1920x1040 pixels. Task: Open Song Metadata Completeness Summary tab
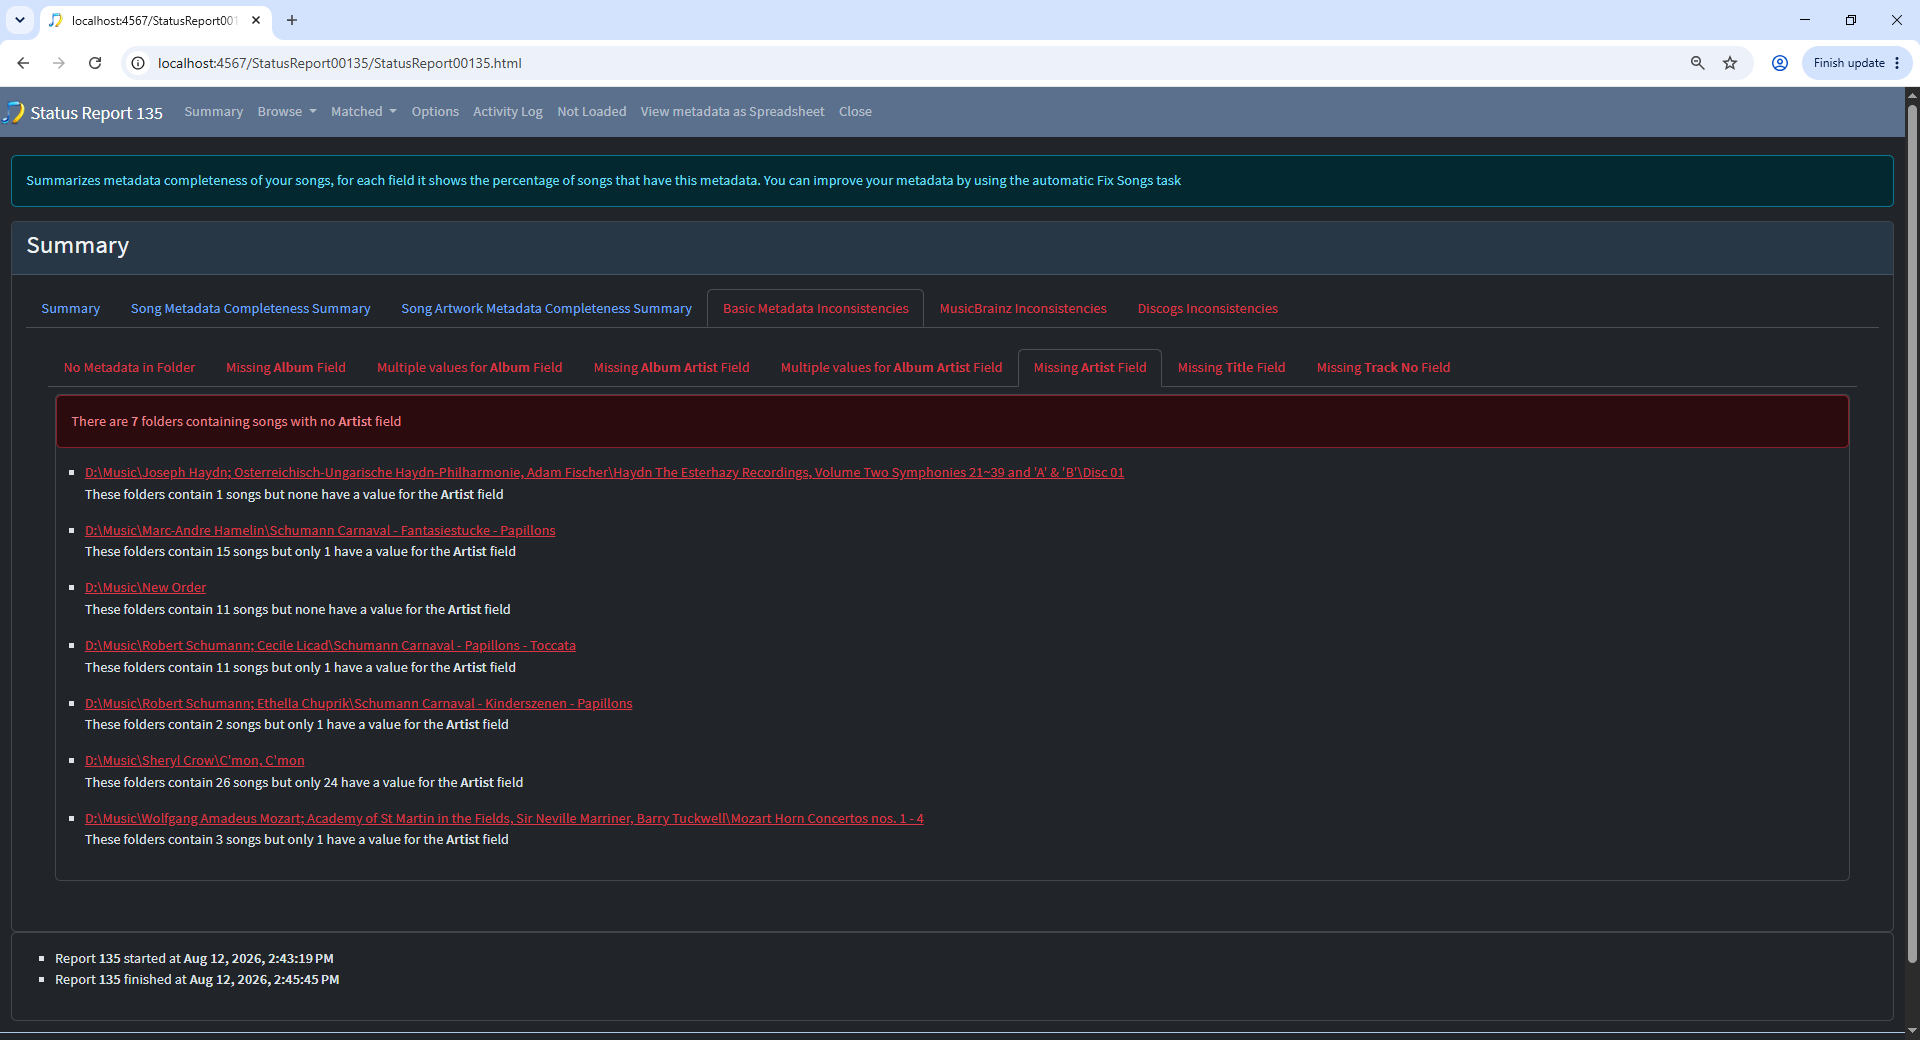pos(251,309)
